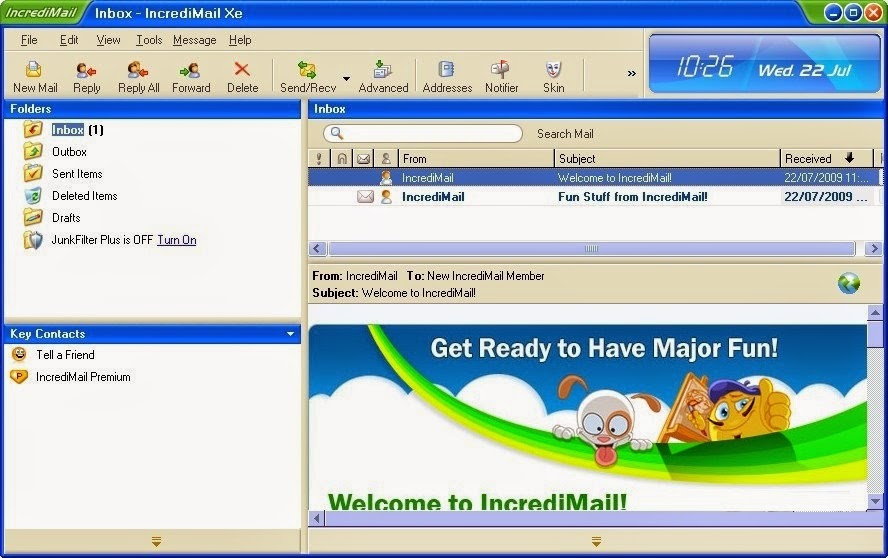Click the JunkFilter Plus shield icon
888x558 pixels.
click(33, 240)
